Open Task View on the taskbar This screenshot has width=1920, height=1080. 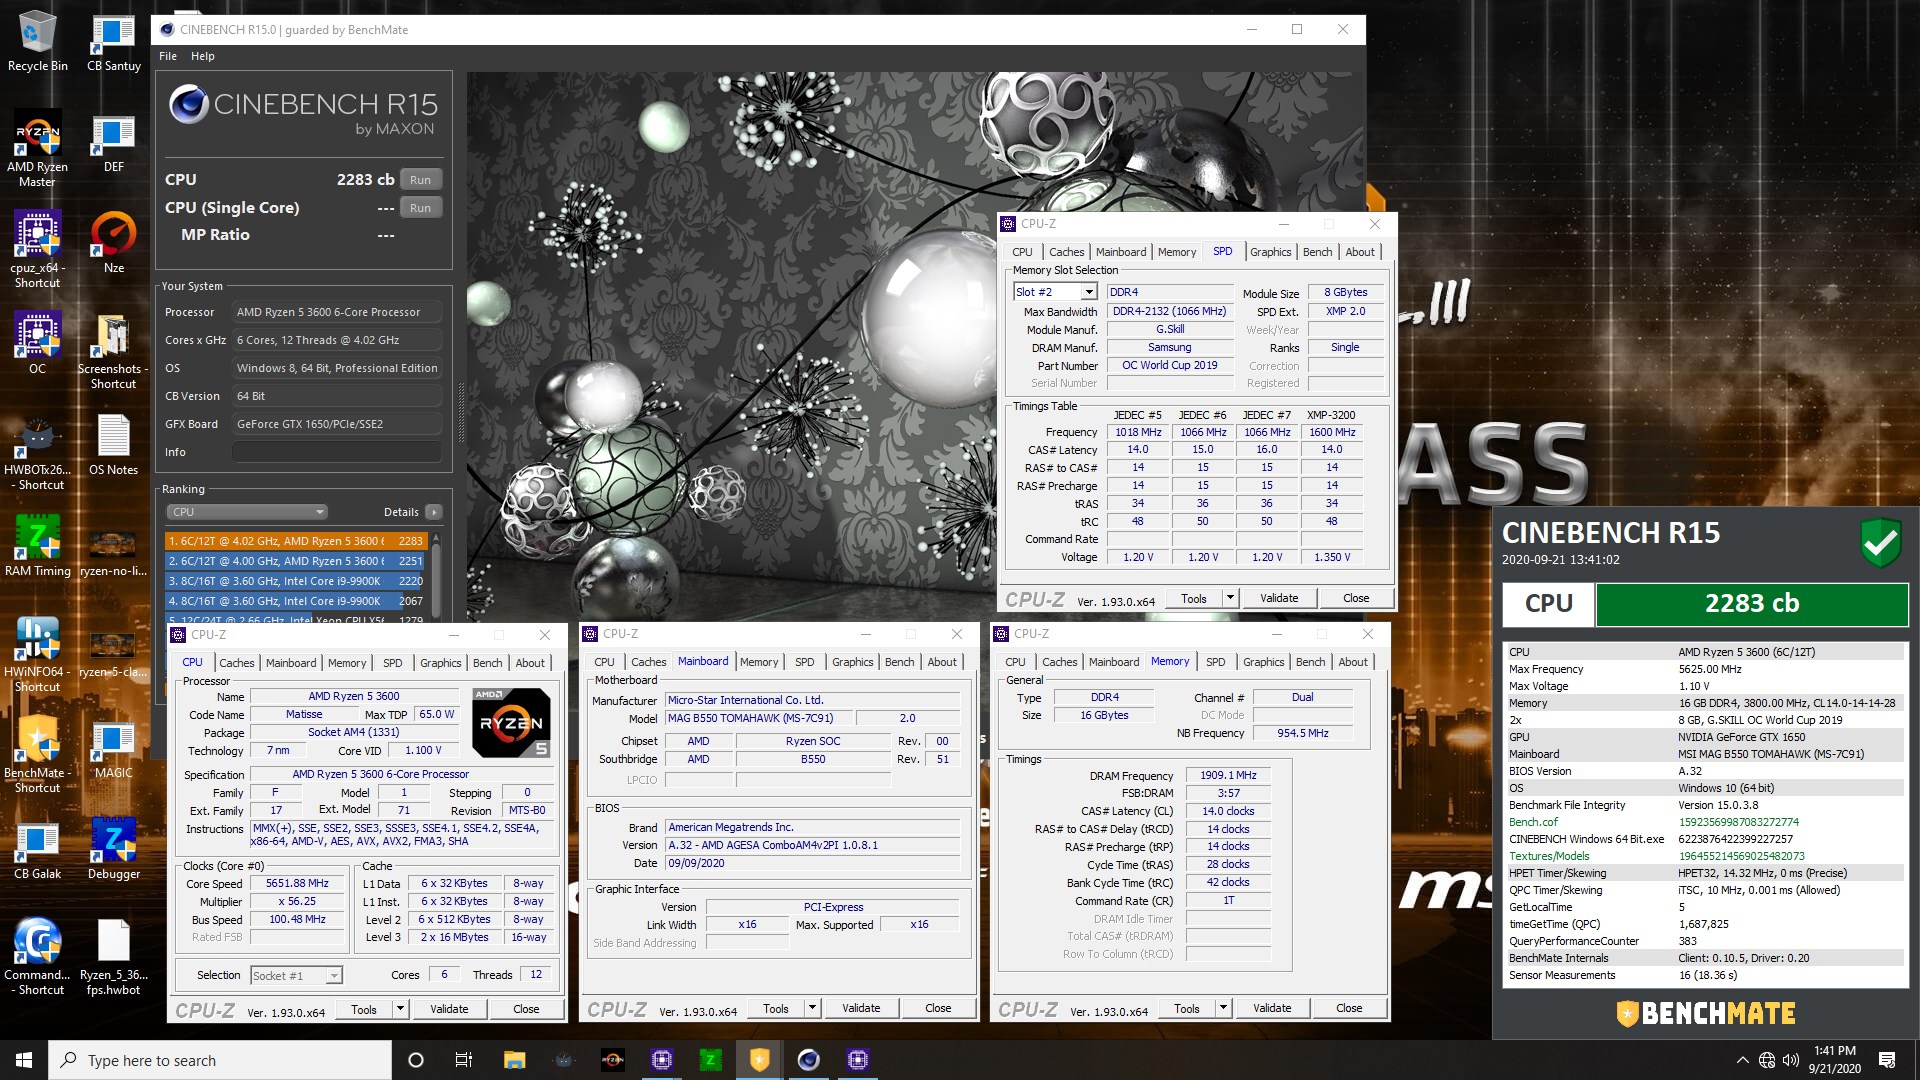tap(464, 1060)
